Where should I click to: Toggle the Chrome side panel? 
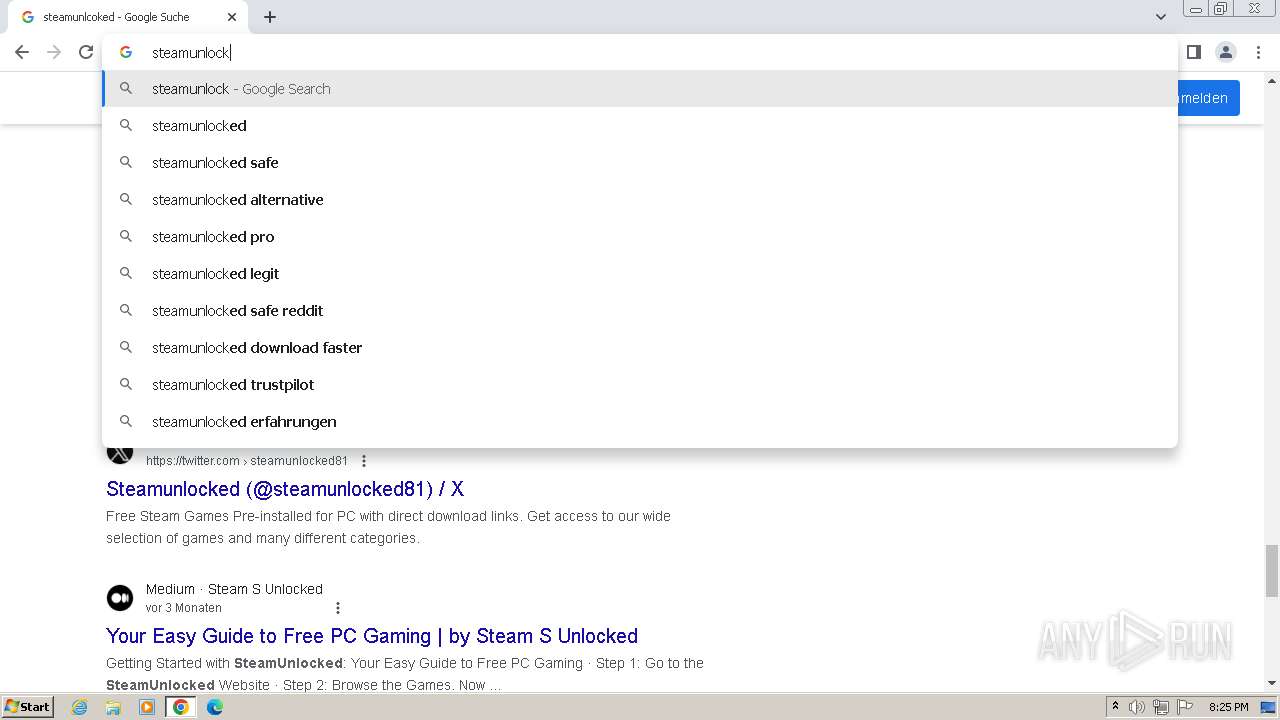(1193, 52)
